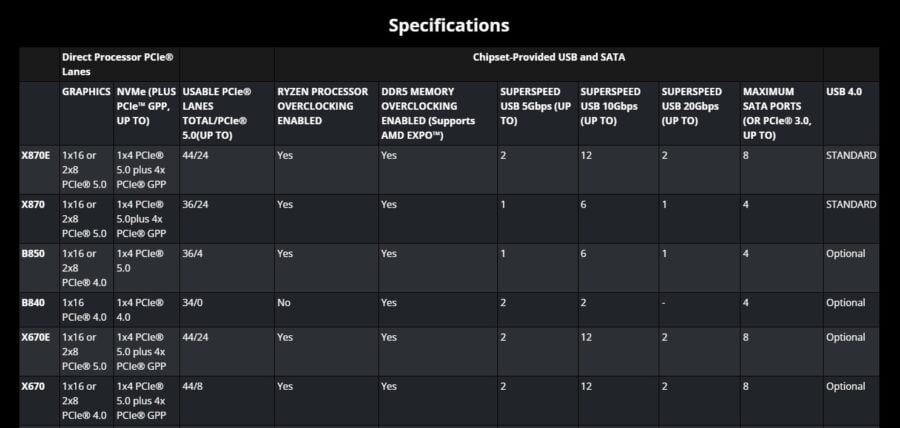Click the 44/8 cell in X670 row
Screen dimensions: 900x428
coord(192,387)
